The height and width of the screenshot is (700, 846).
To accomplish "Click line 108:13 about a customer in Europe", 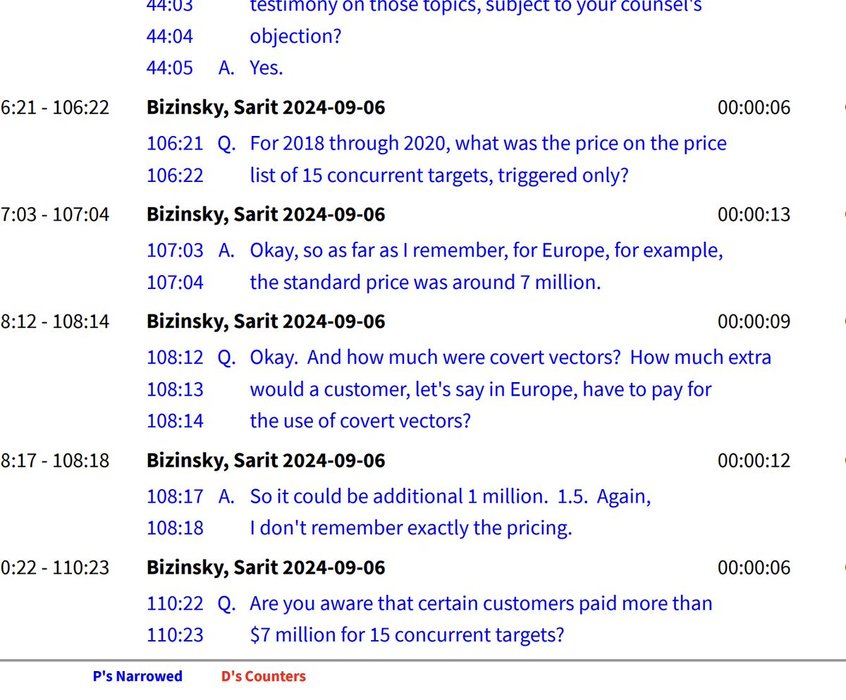I will pyautogui.click(x=429, y=389).
